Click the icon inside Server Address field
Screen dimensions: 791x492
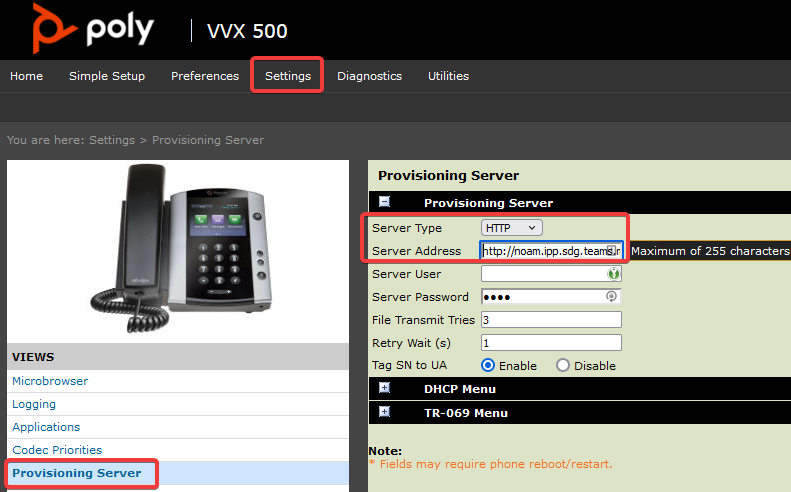tap(611, 251)
